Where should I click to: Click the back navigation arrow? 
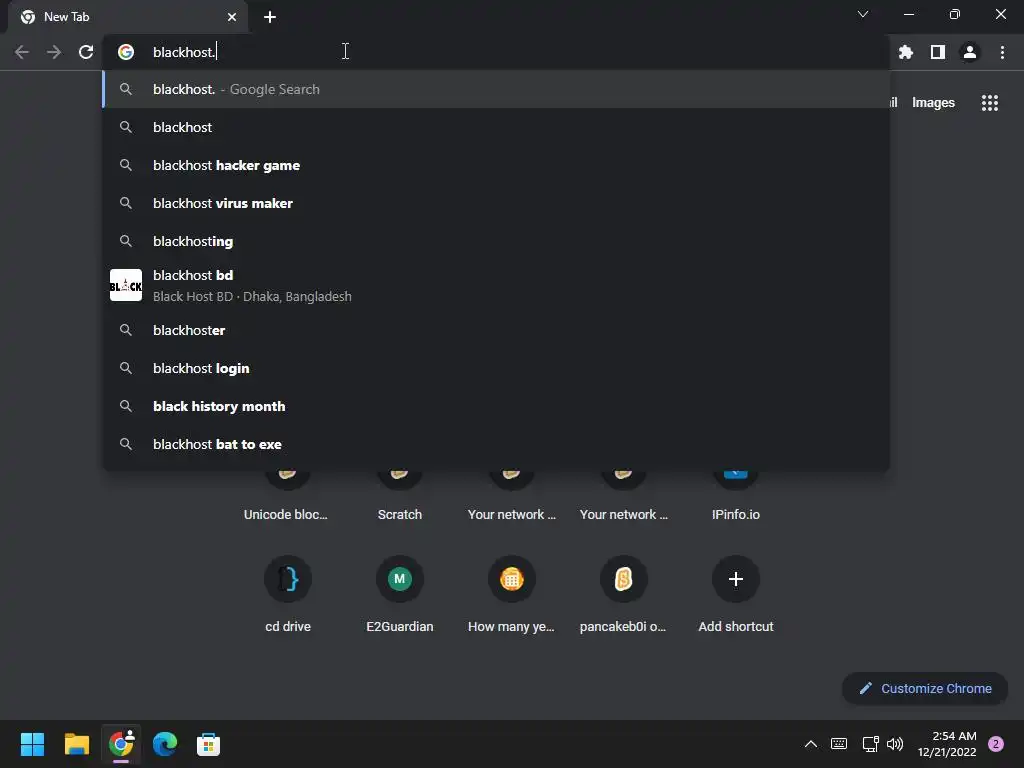(22, 52)
